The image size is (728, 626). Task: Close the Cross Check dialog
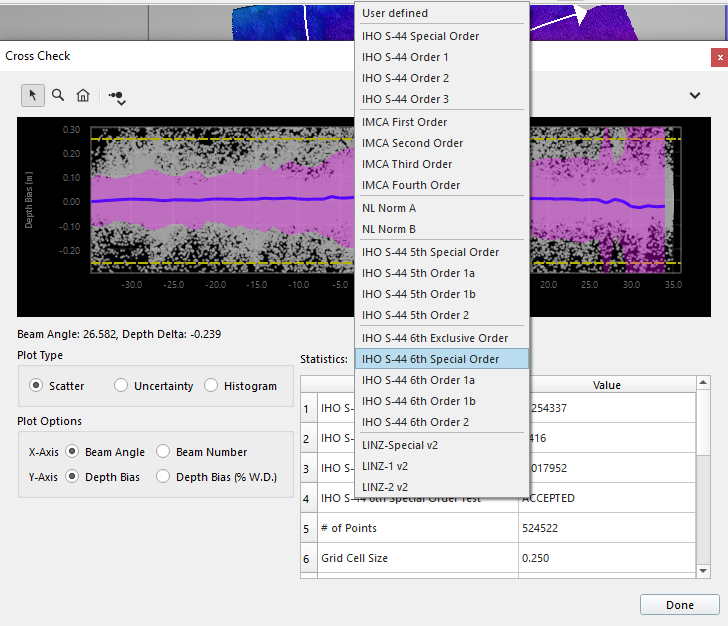[x=718, y=57]
